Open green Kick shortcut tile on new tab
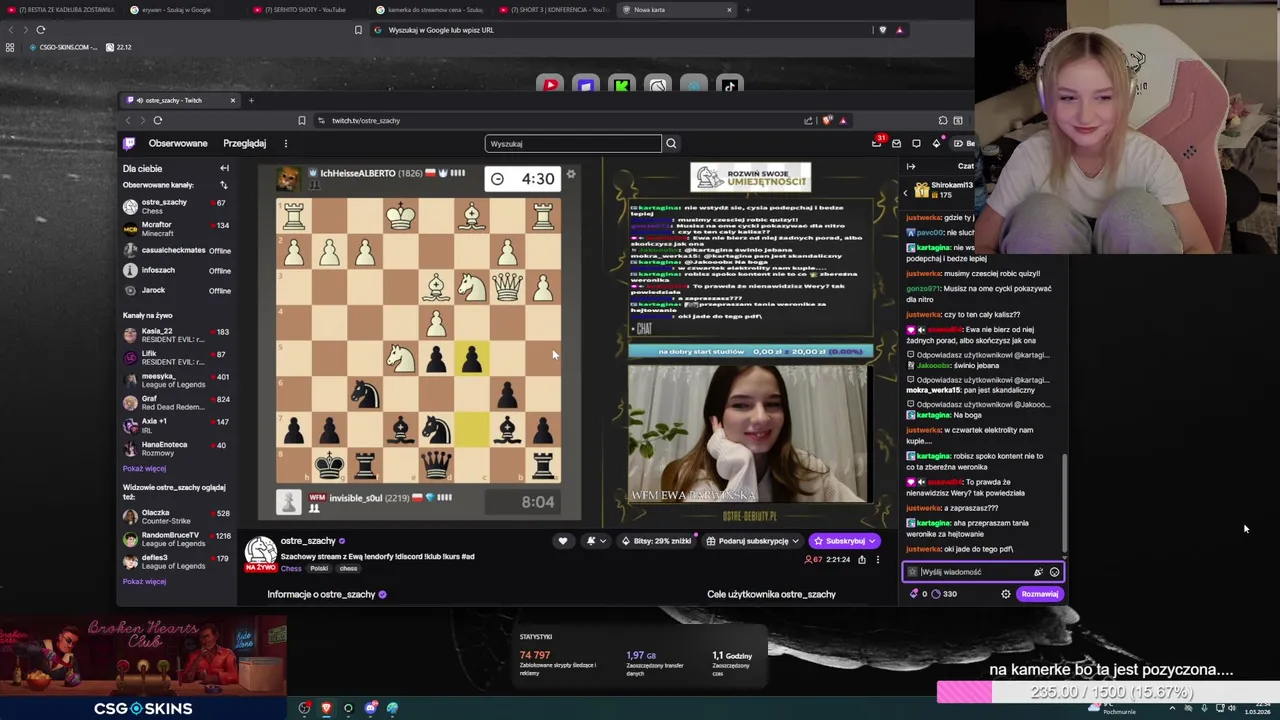The width and height of the screenshot is (1280, 720). point(622,86)
